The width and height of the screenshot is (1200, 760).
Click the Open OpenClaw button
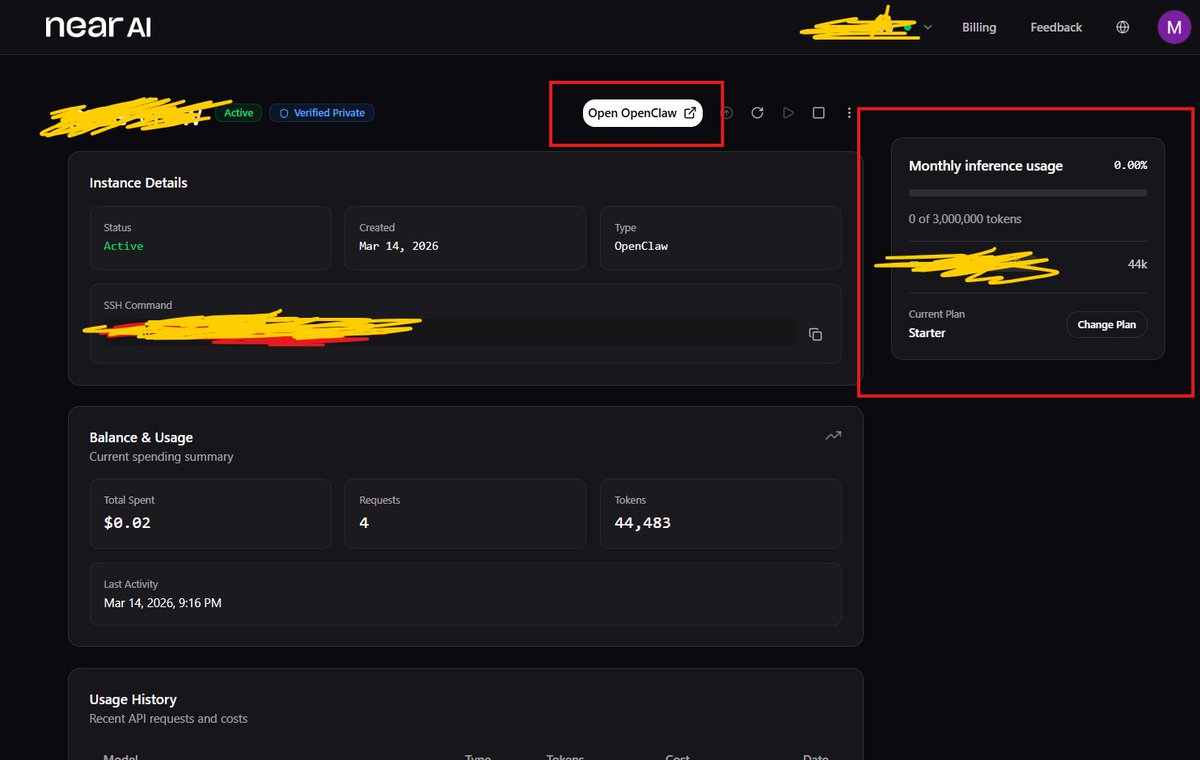point(642,113)
